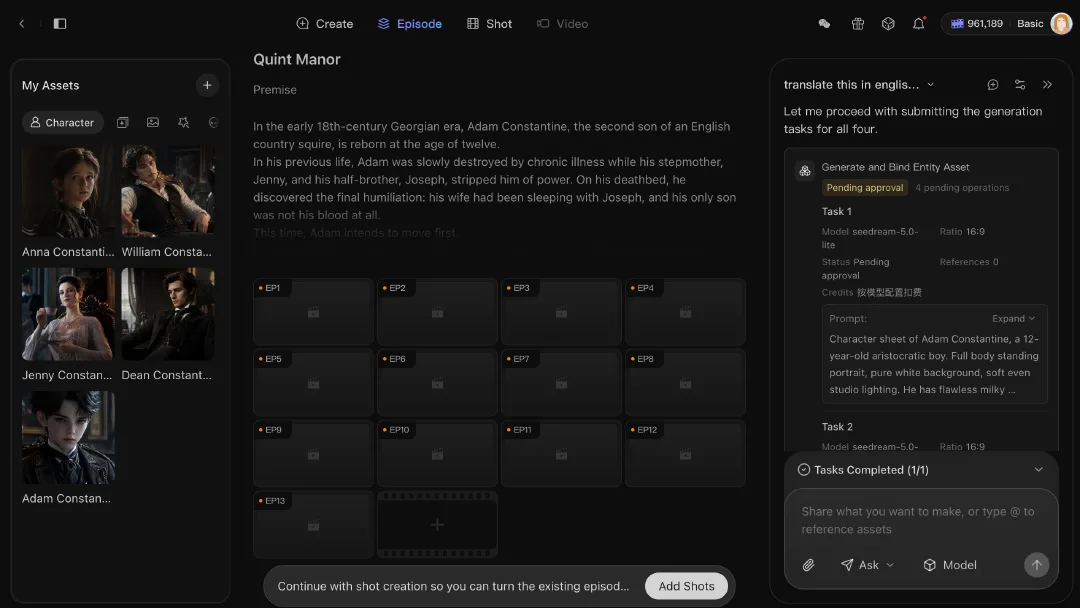
Task: Click the gift box icon
Action: [858, 23]
